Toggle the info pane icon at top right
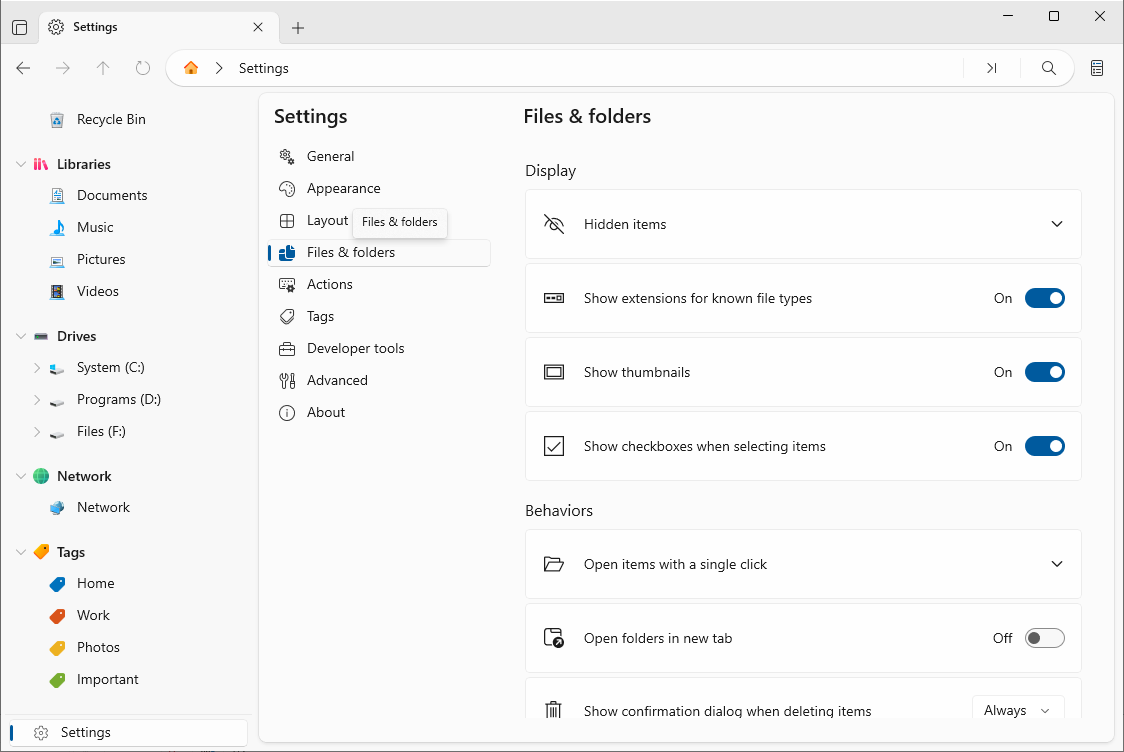 click(x=1097, y=68)
